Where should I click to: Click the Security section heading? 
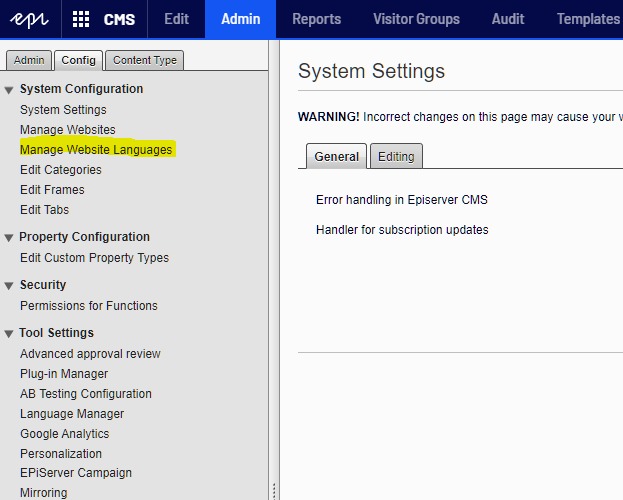pos(43,285)
